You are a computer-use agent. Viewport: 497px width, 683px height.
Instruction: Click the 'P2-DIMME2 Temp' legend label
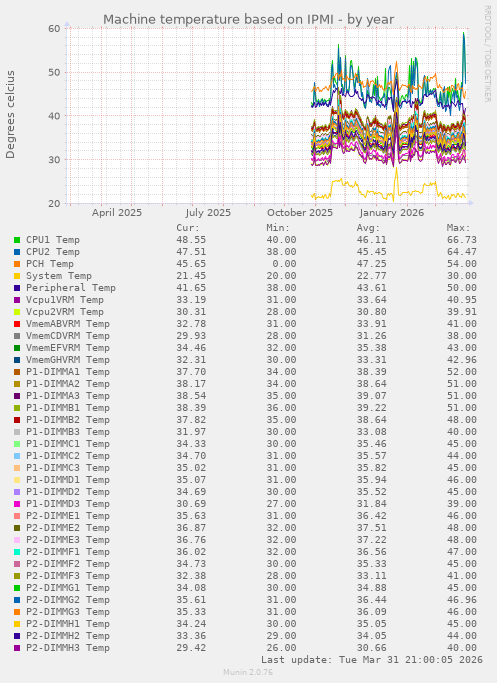coord(68,528)
